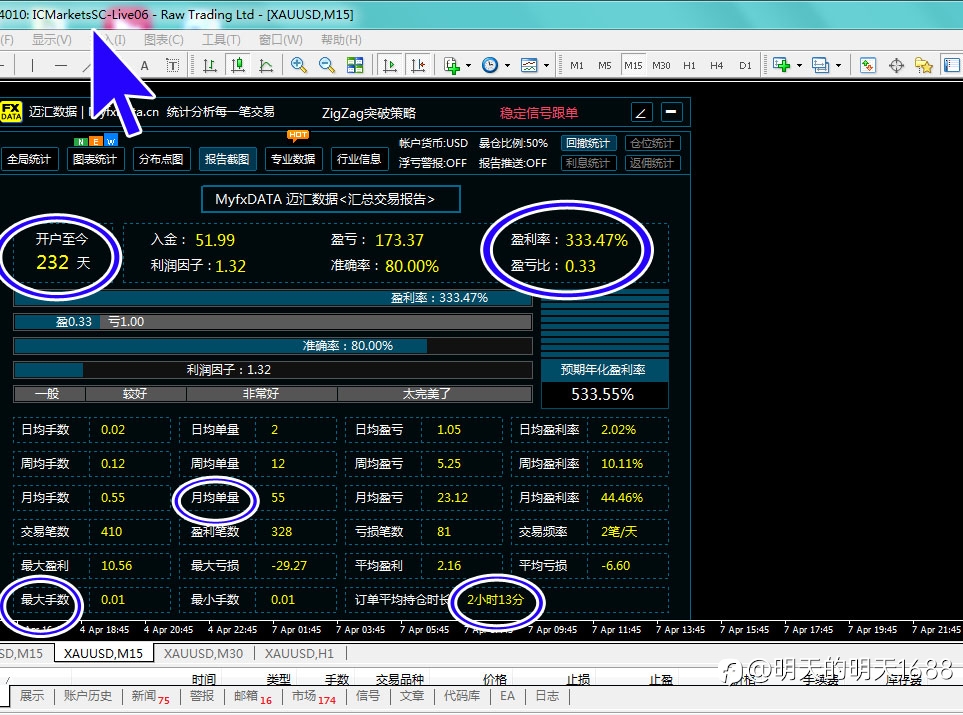Toggle 报告推送:OFF setting
The width and height of the screenshot is (963, 715).
tap(513, 163)
